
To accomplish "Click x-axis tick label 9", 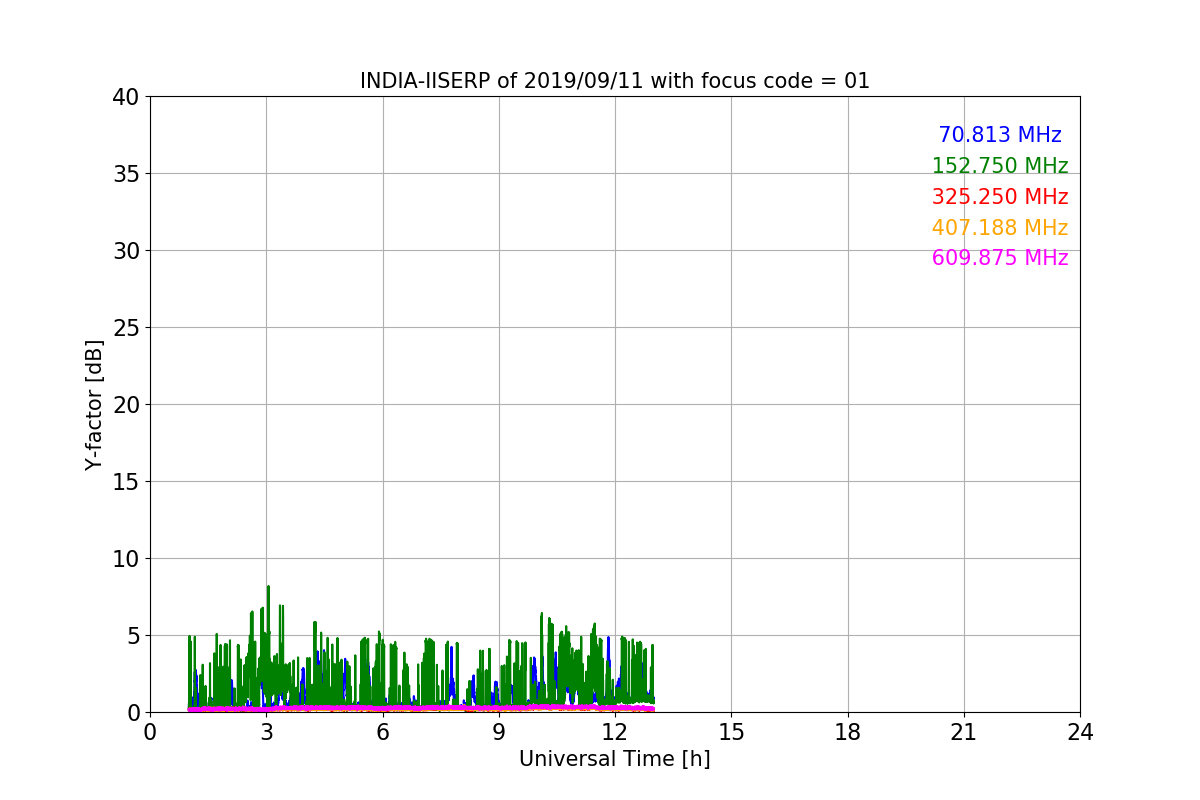I will 499,732.
